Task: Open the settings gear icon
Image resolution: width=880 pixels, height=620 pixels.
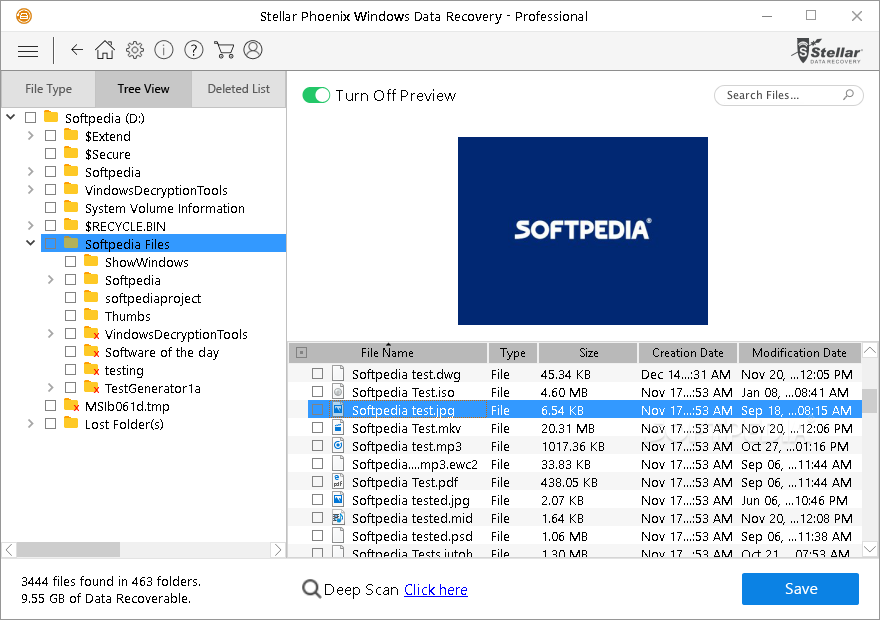Action: 135,50
